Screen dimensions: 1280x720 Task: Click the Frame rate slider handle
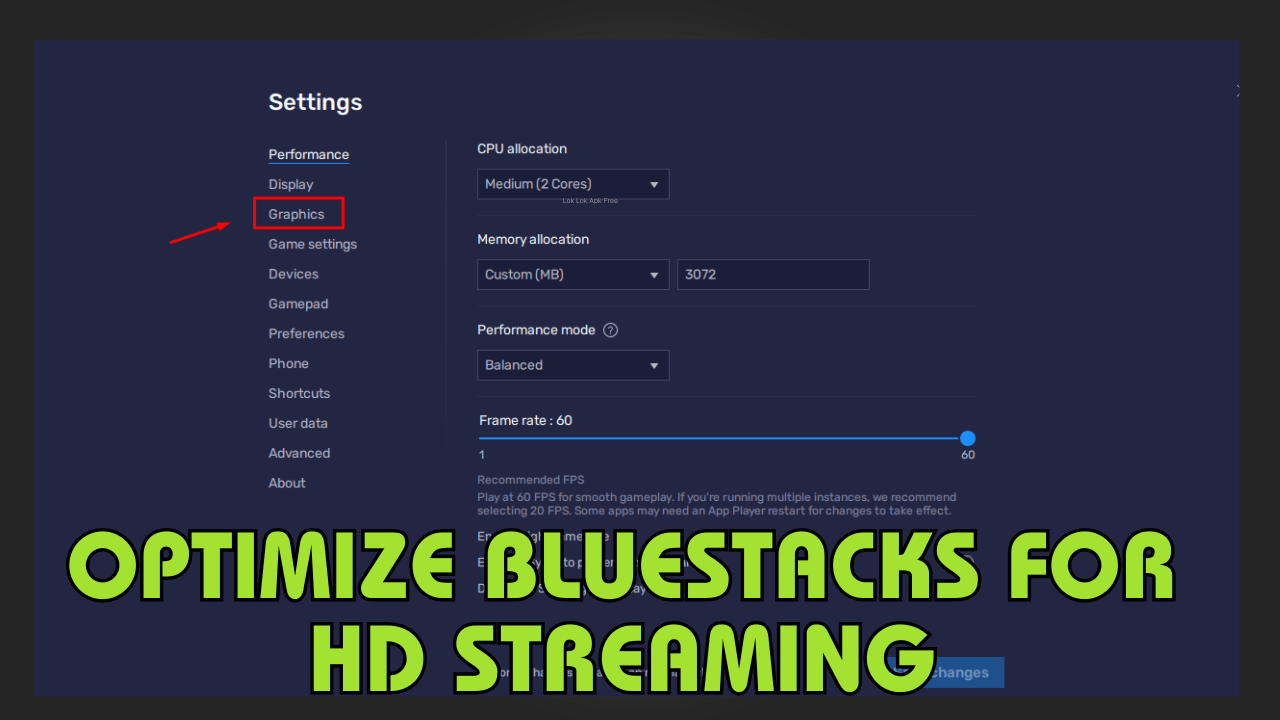tap(967, 438)
